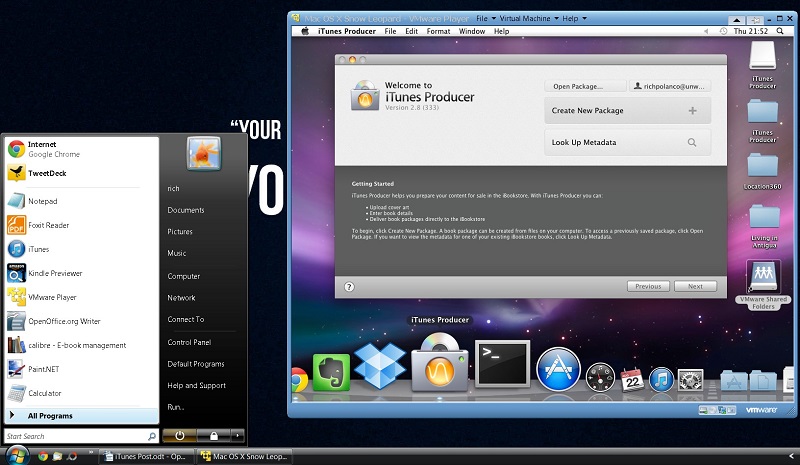This screenshot has width=800, height=465.
Task: Click the Chrome quick launch taskbar icon
Action: point(43,456)
